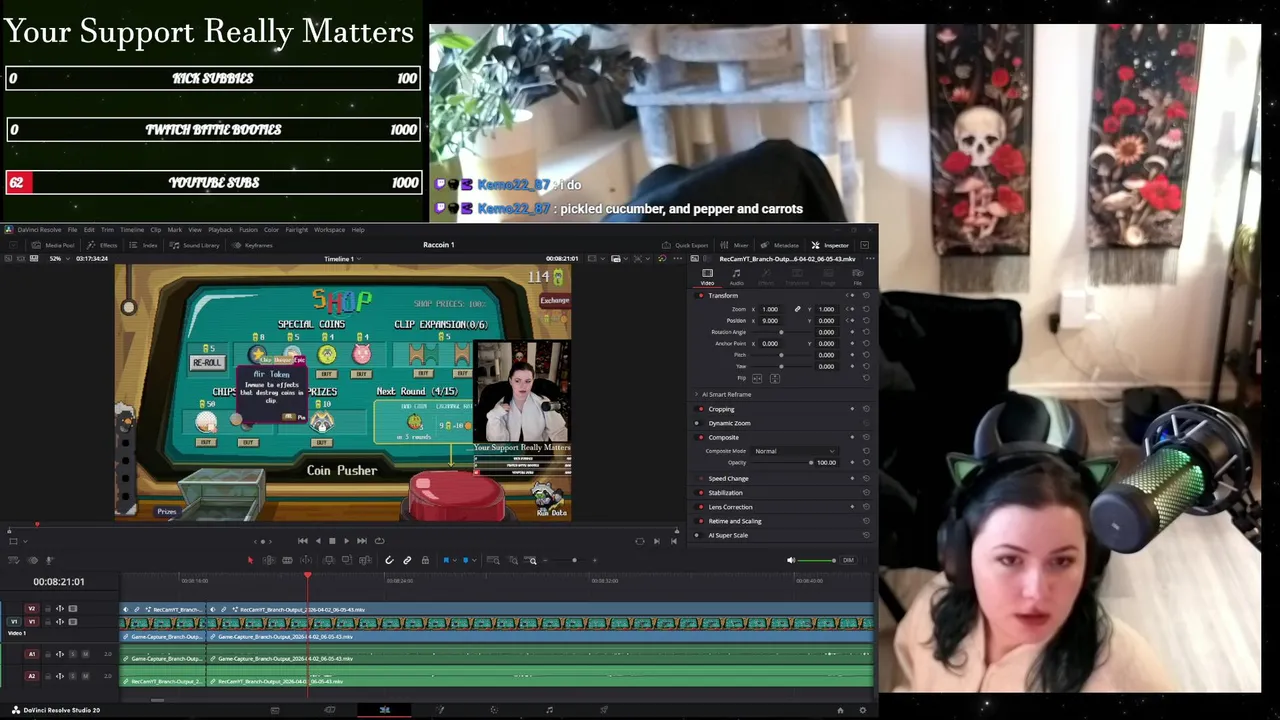Stop playback in the viewer
The height and width of the screenshot is (720, 1280).
point(332,541)
